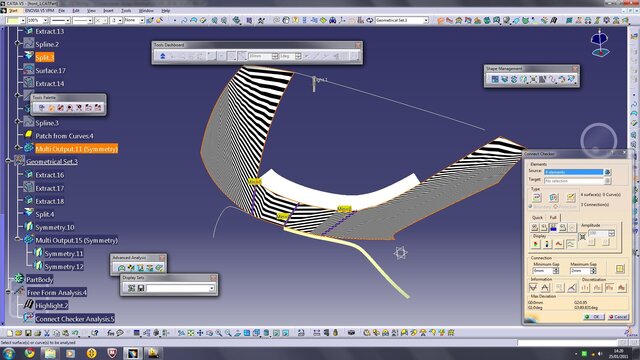The image size is (640, 360).
Task: Click the Fit All In view icon
Action: coord(191,333)
